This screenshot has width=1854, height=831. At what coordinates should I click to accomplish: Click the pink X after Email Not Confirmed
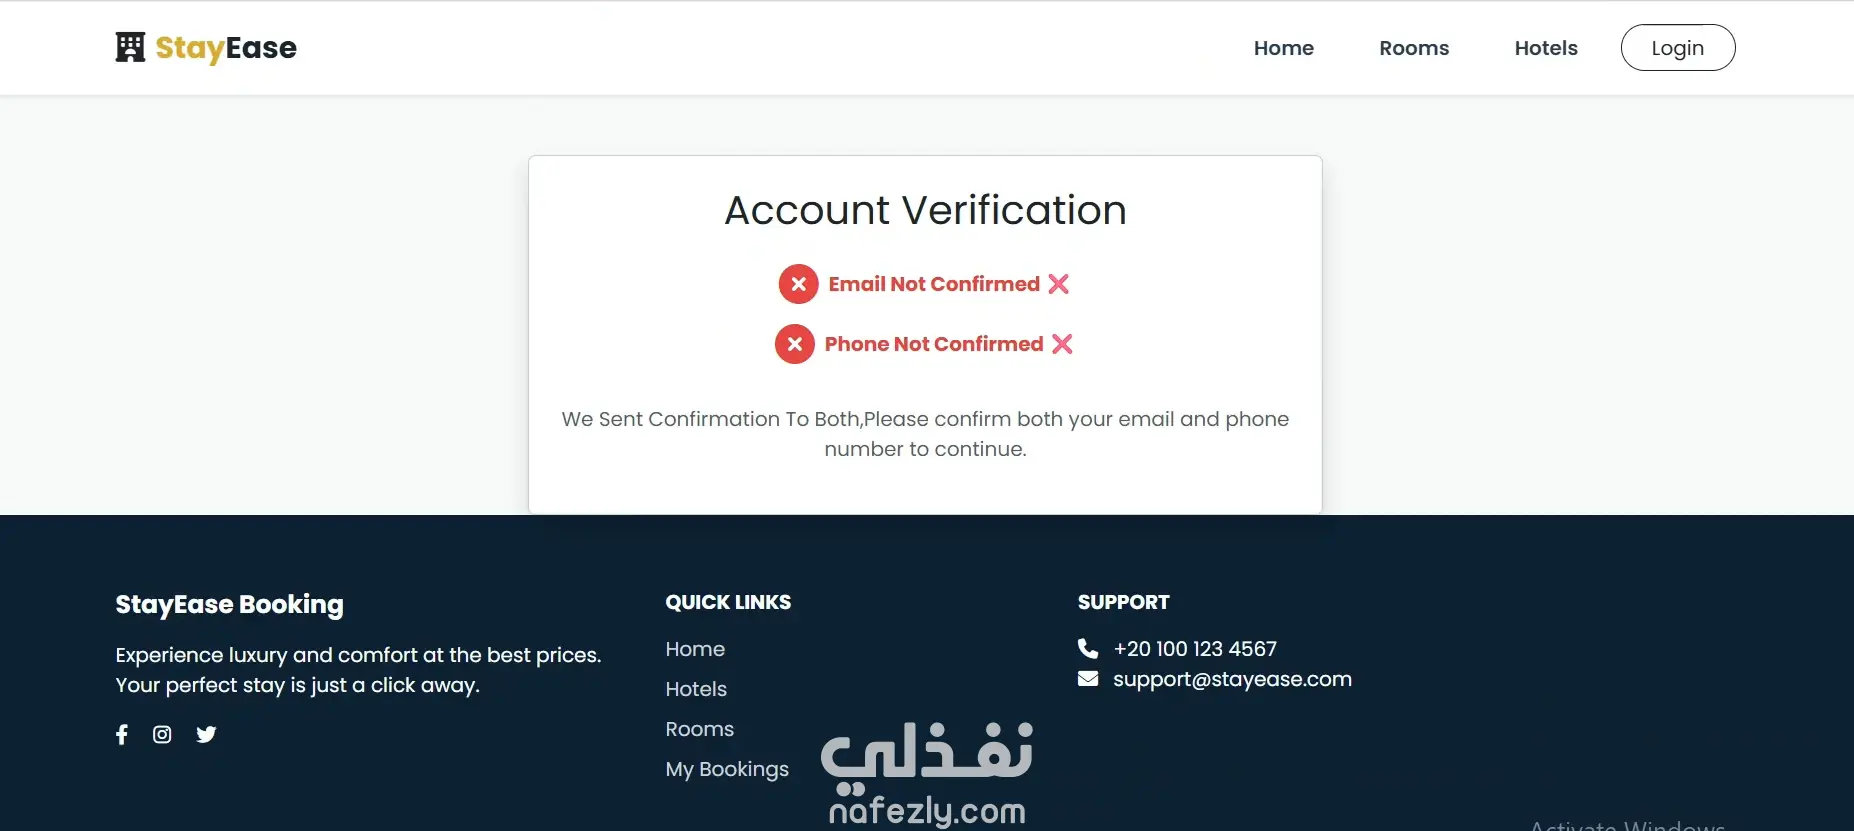(1058, 284)
